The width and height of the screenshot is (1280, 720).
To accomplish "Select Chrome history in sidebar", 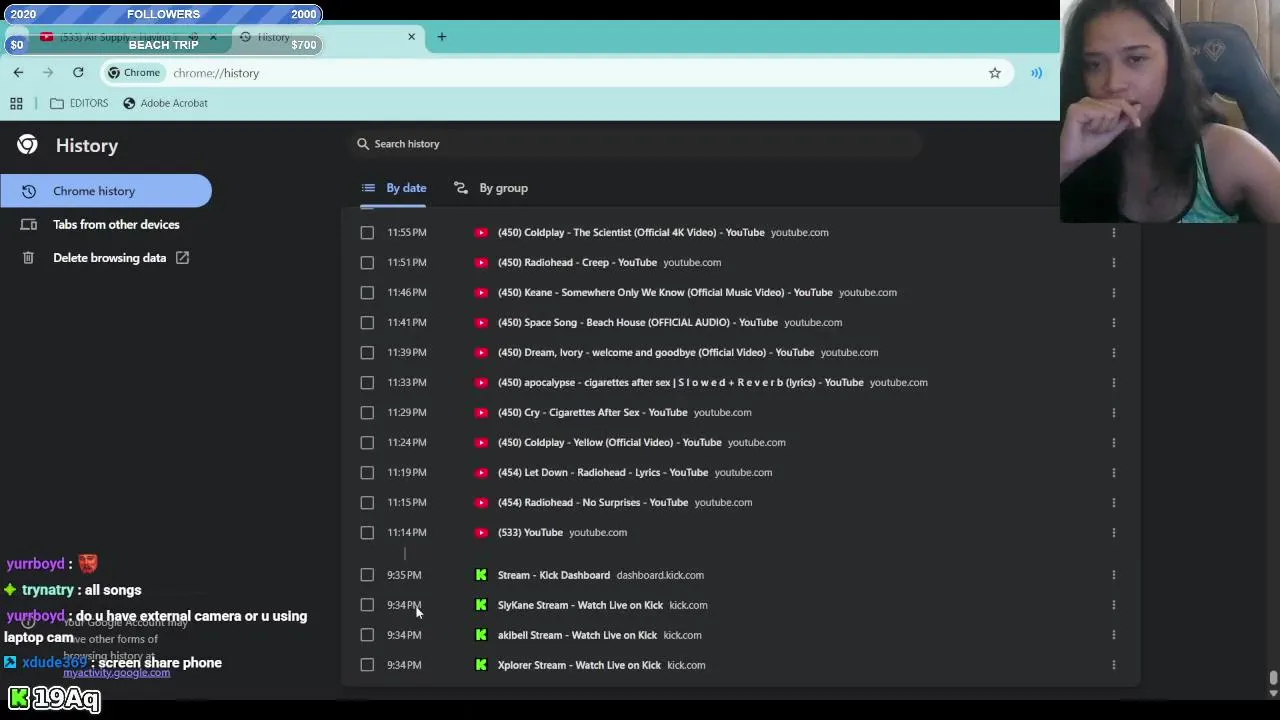I will coord(106,191).
